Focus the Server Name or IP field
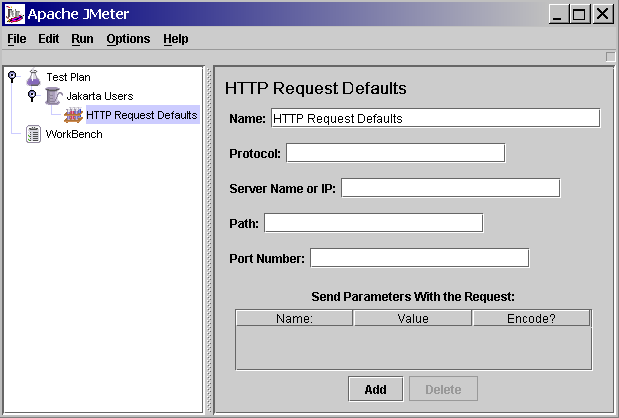Viewport: 619px width, 418px height. coord(450,188)
